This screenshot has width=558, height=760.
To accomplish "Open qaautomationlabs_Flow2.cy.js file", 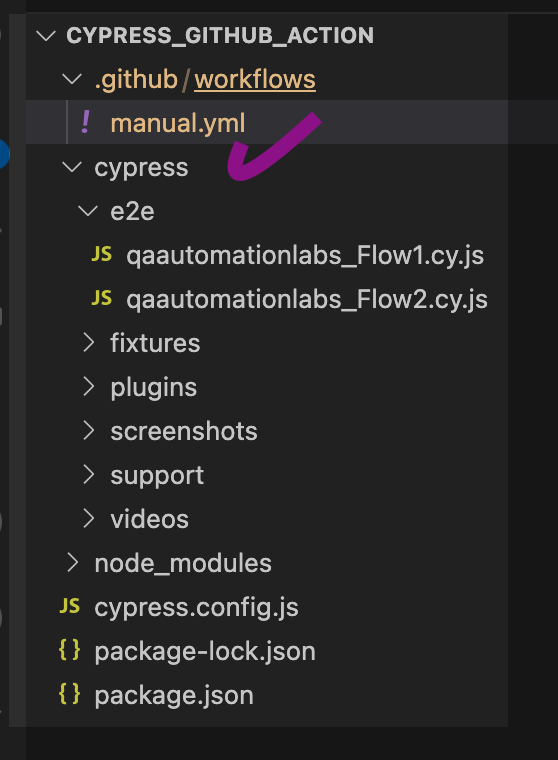I will (x=307, y=299).
